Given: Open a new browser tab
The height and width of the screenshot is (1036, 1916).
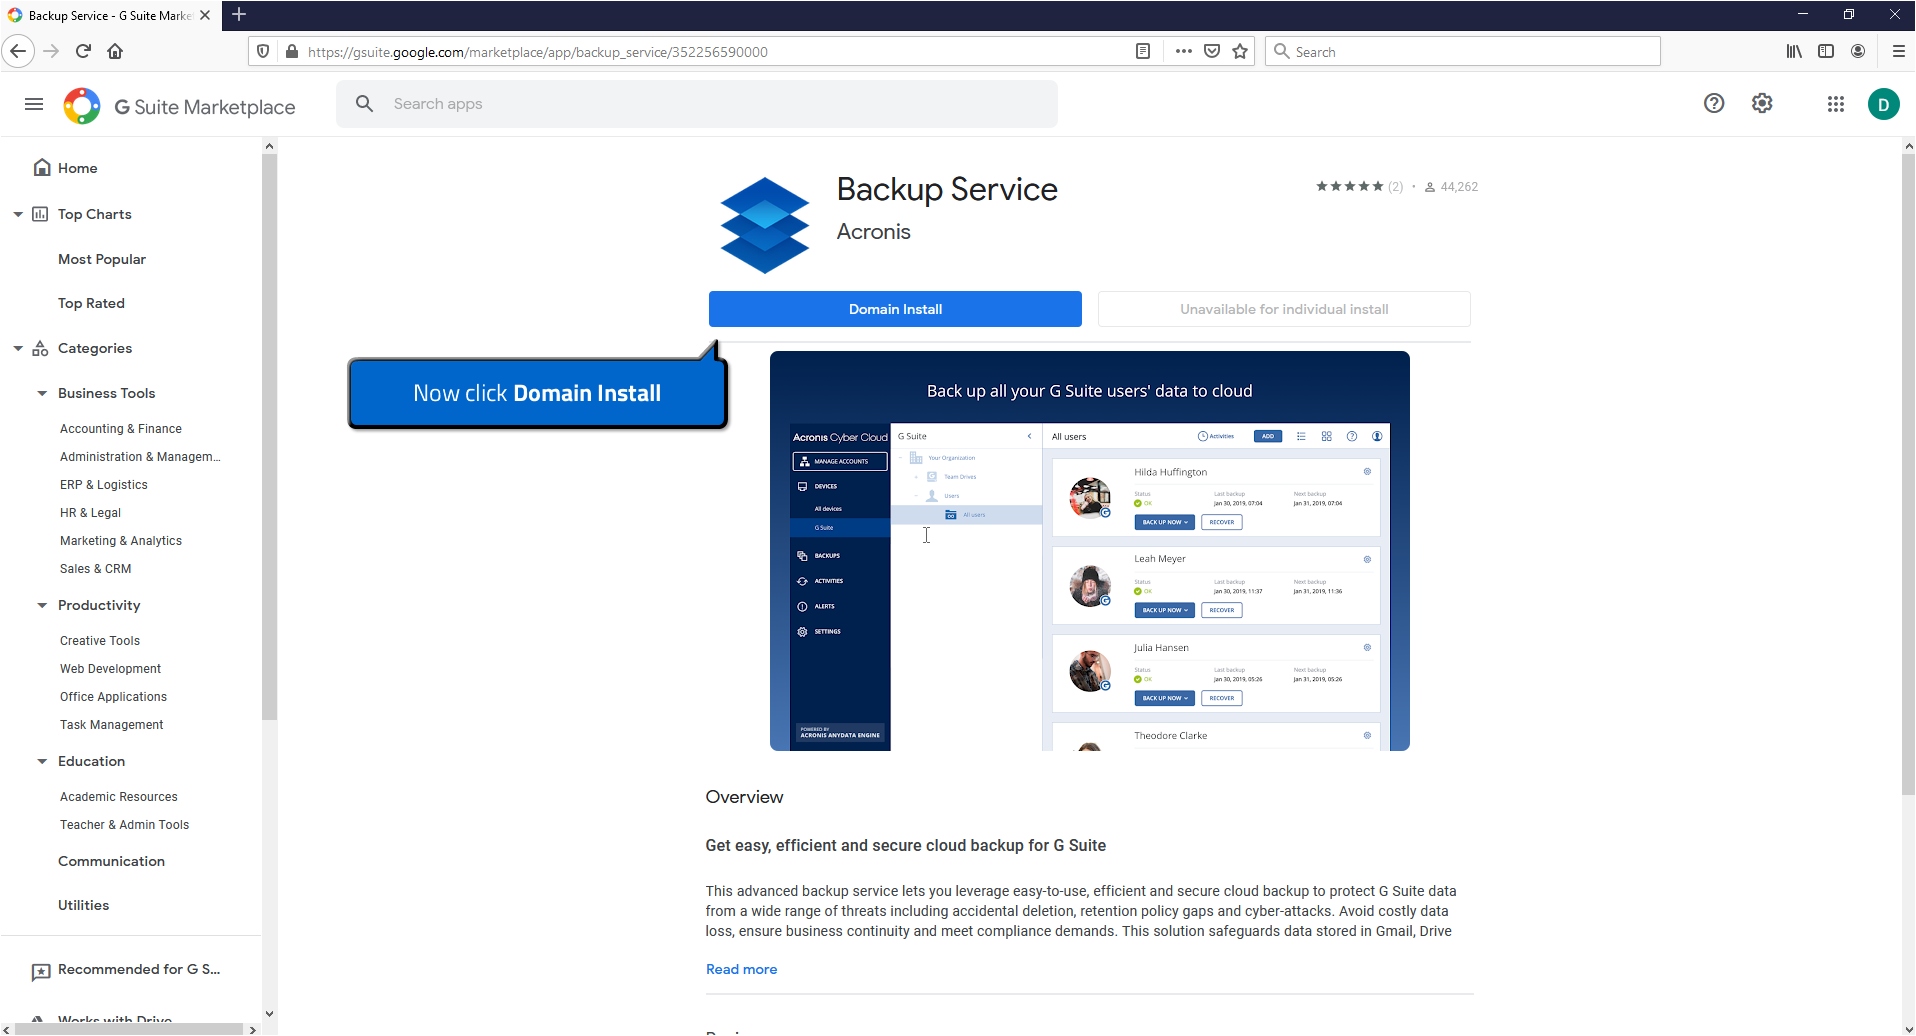Looking at the screenshot, I should [239, 15].
